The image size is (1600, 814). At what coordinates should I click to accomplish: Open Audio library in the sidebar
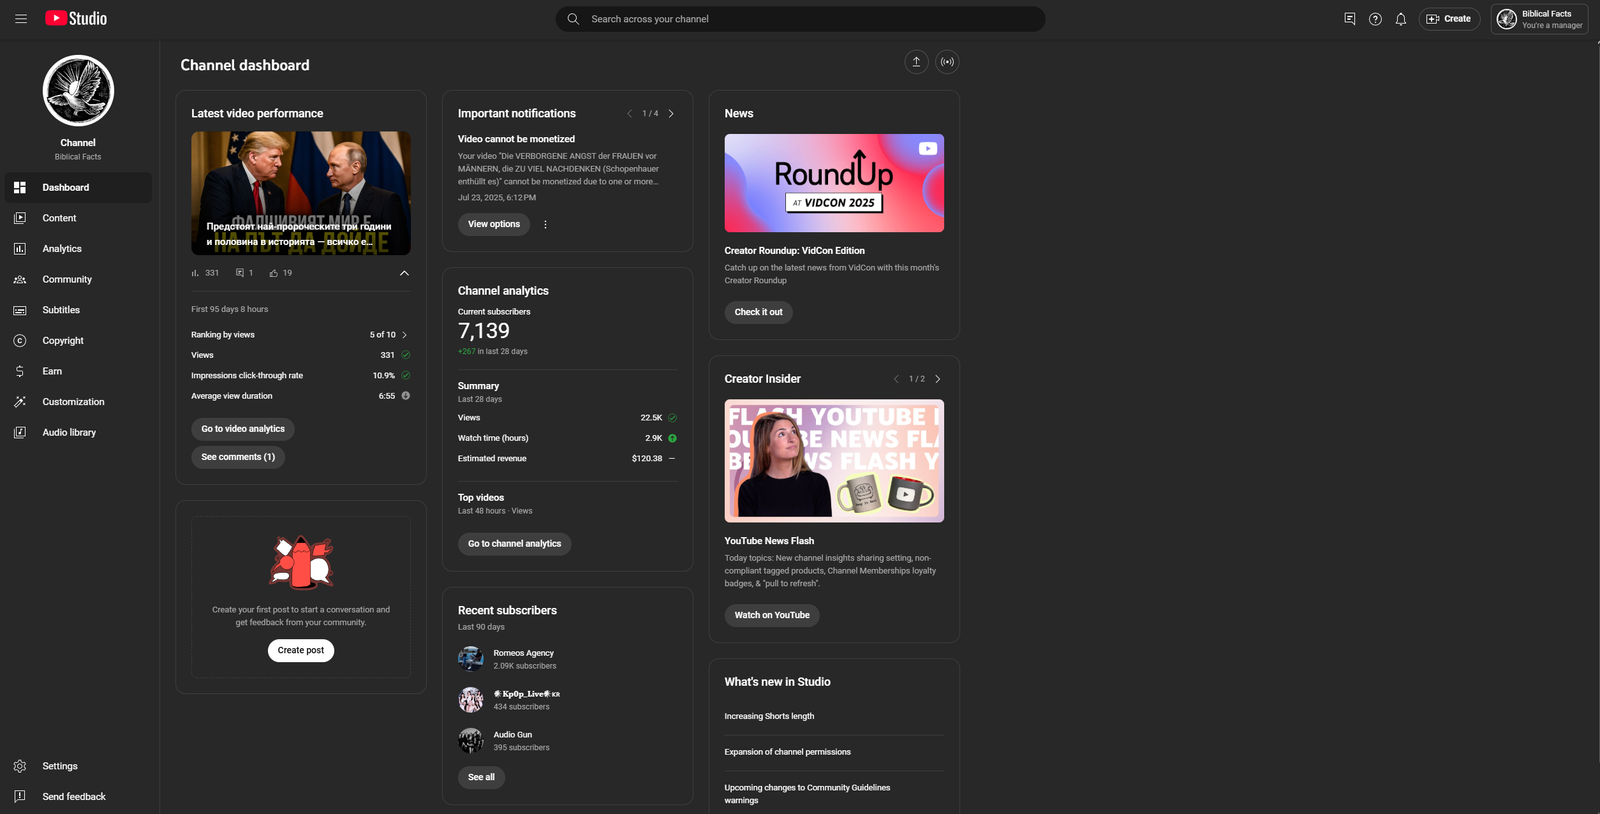(78, 433)
